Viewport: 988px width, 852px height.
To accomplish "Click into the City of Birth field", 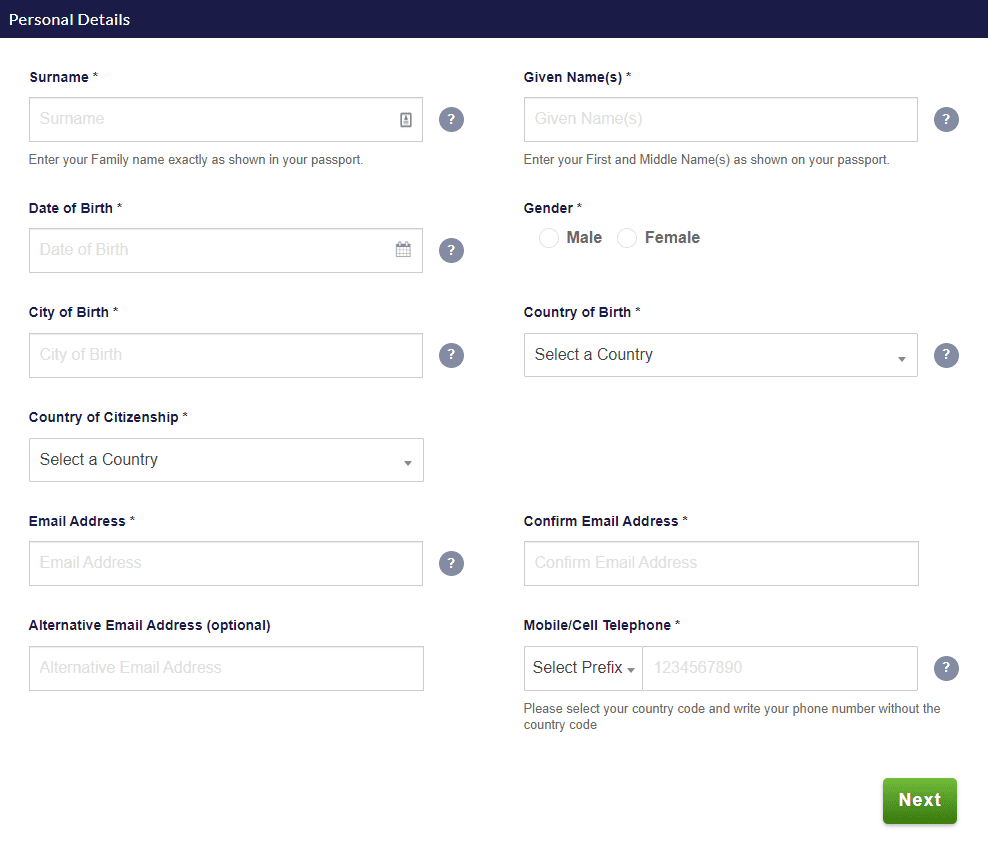I will click(226, 355).
